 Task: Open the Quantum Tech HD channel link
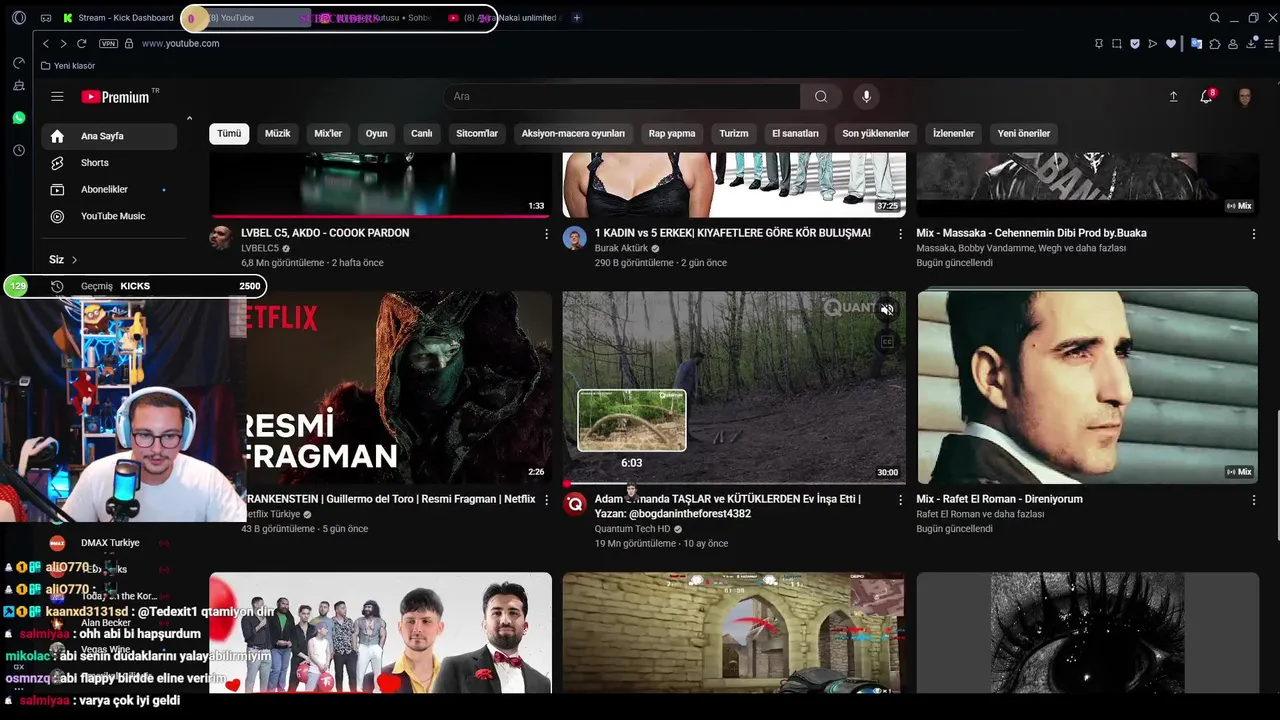(632, 529)
